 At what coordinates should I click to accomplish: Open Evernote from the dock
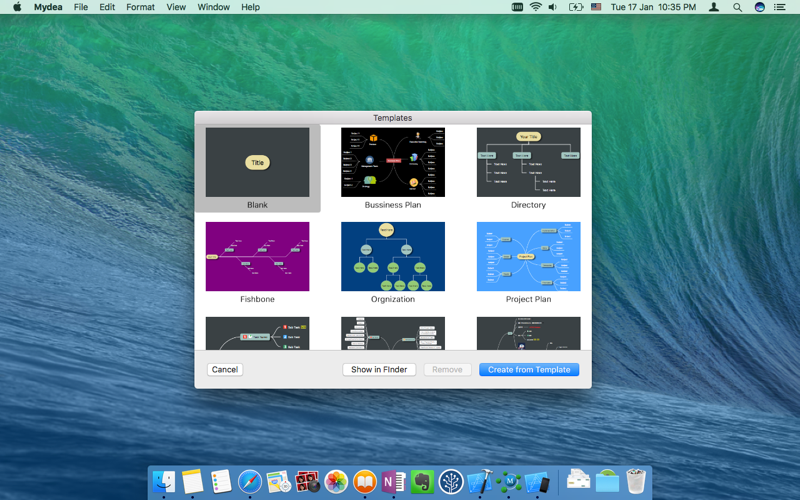coord(422,482)
